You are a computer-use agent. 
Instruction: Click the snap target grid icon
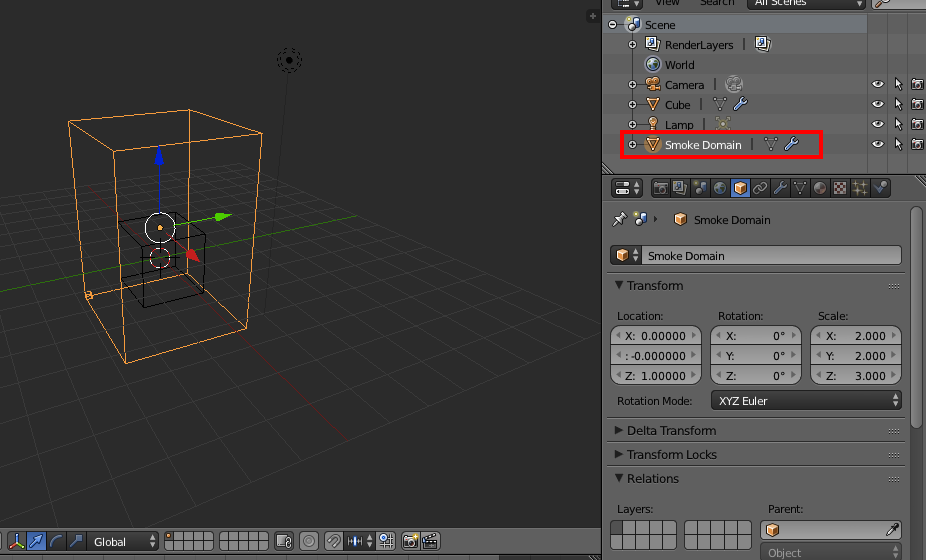(386, 541)
